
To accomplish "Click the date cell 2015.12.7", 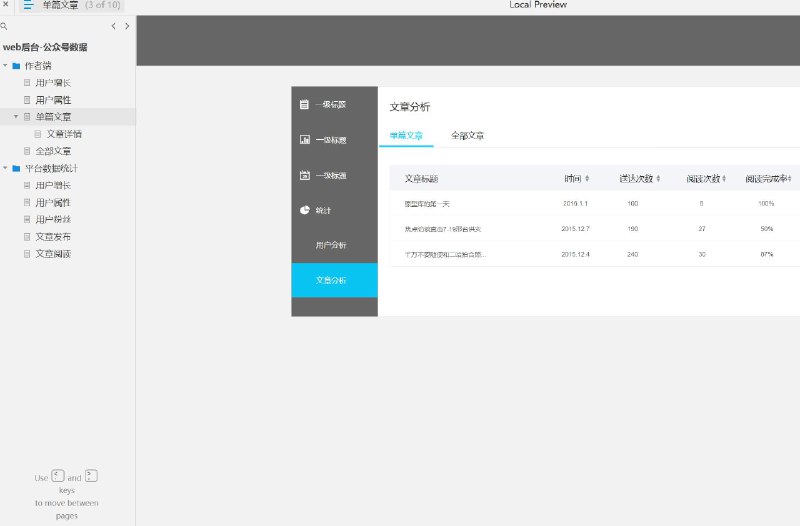I will click(576, 229).
